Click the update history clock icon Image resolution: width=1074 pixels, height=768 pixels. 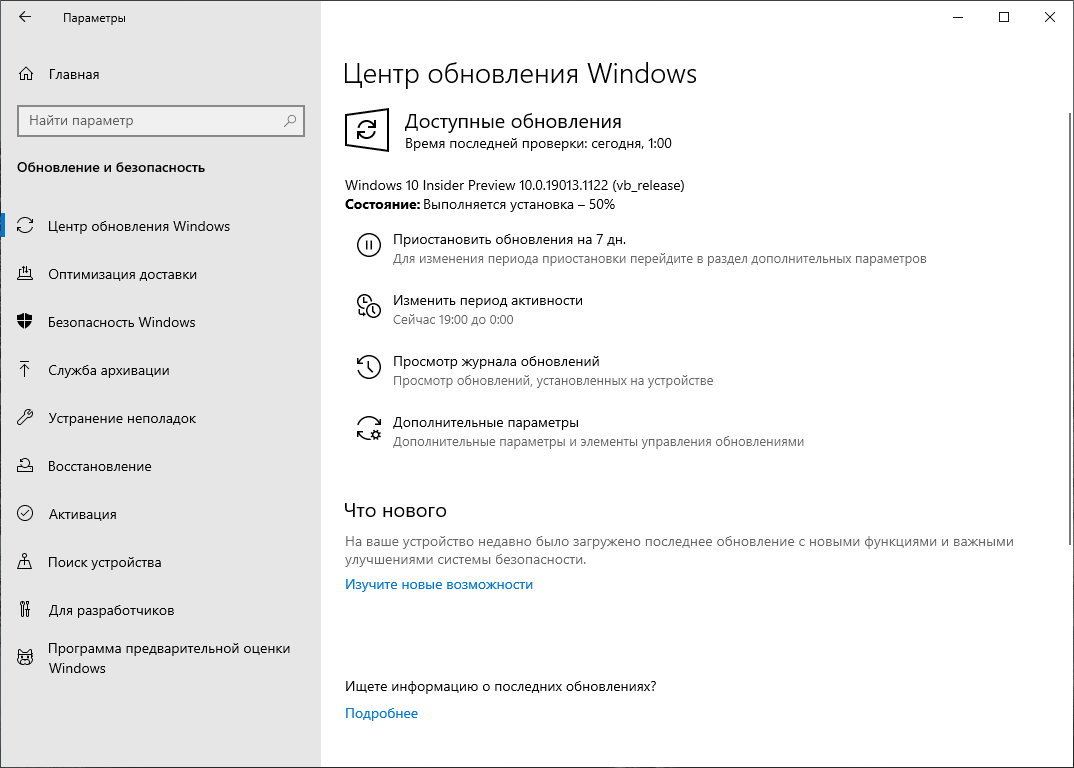(370, 368)
